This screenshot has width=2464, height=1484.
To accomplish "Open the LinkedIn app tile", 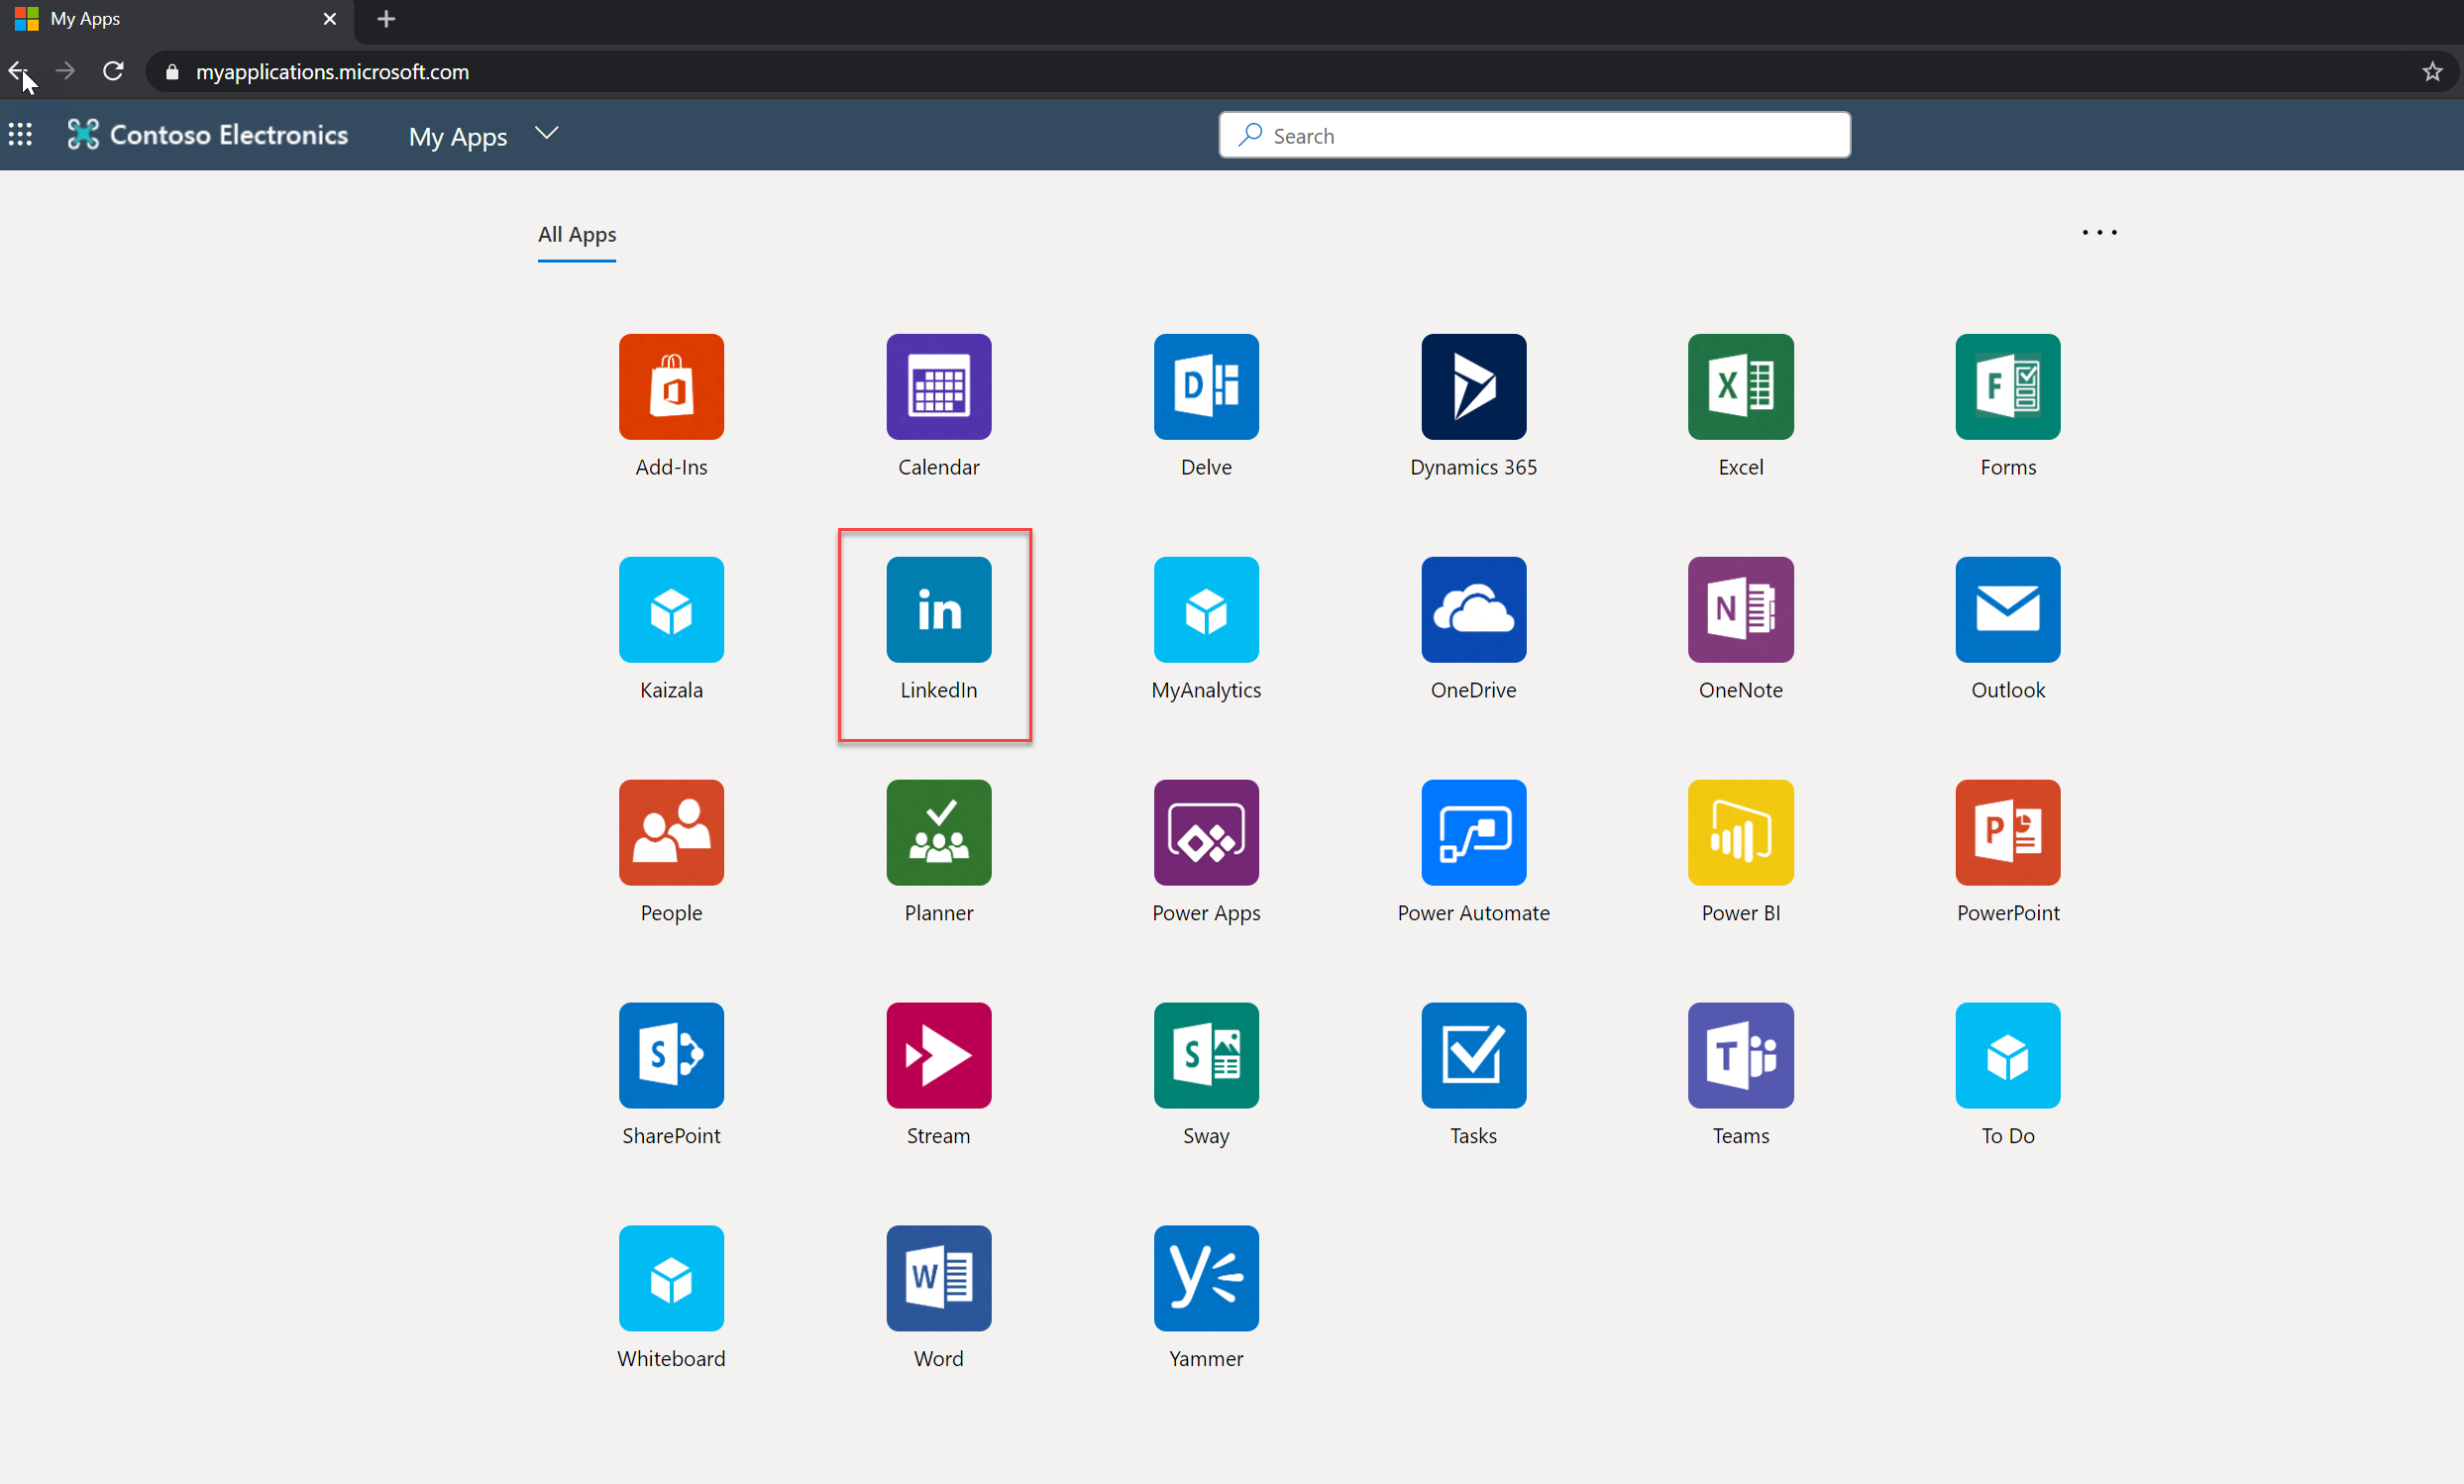I will [938, 609].
